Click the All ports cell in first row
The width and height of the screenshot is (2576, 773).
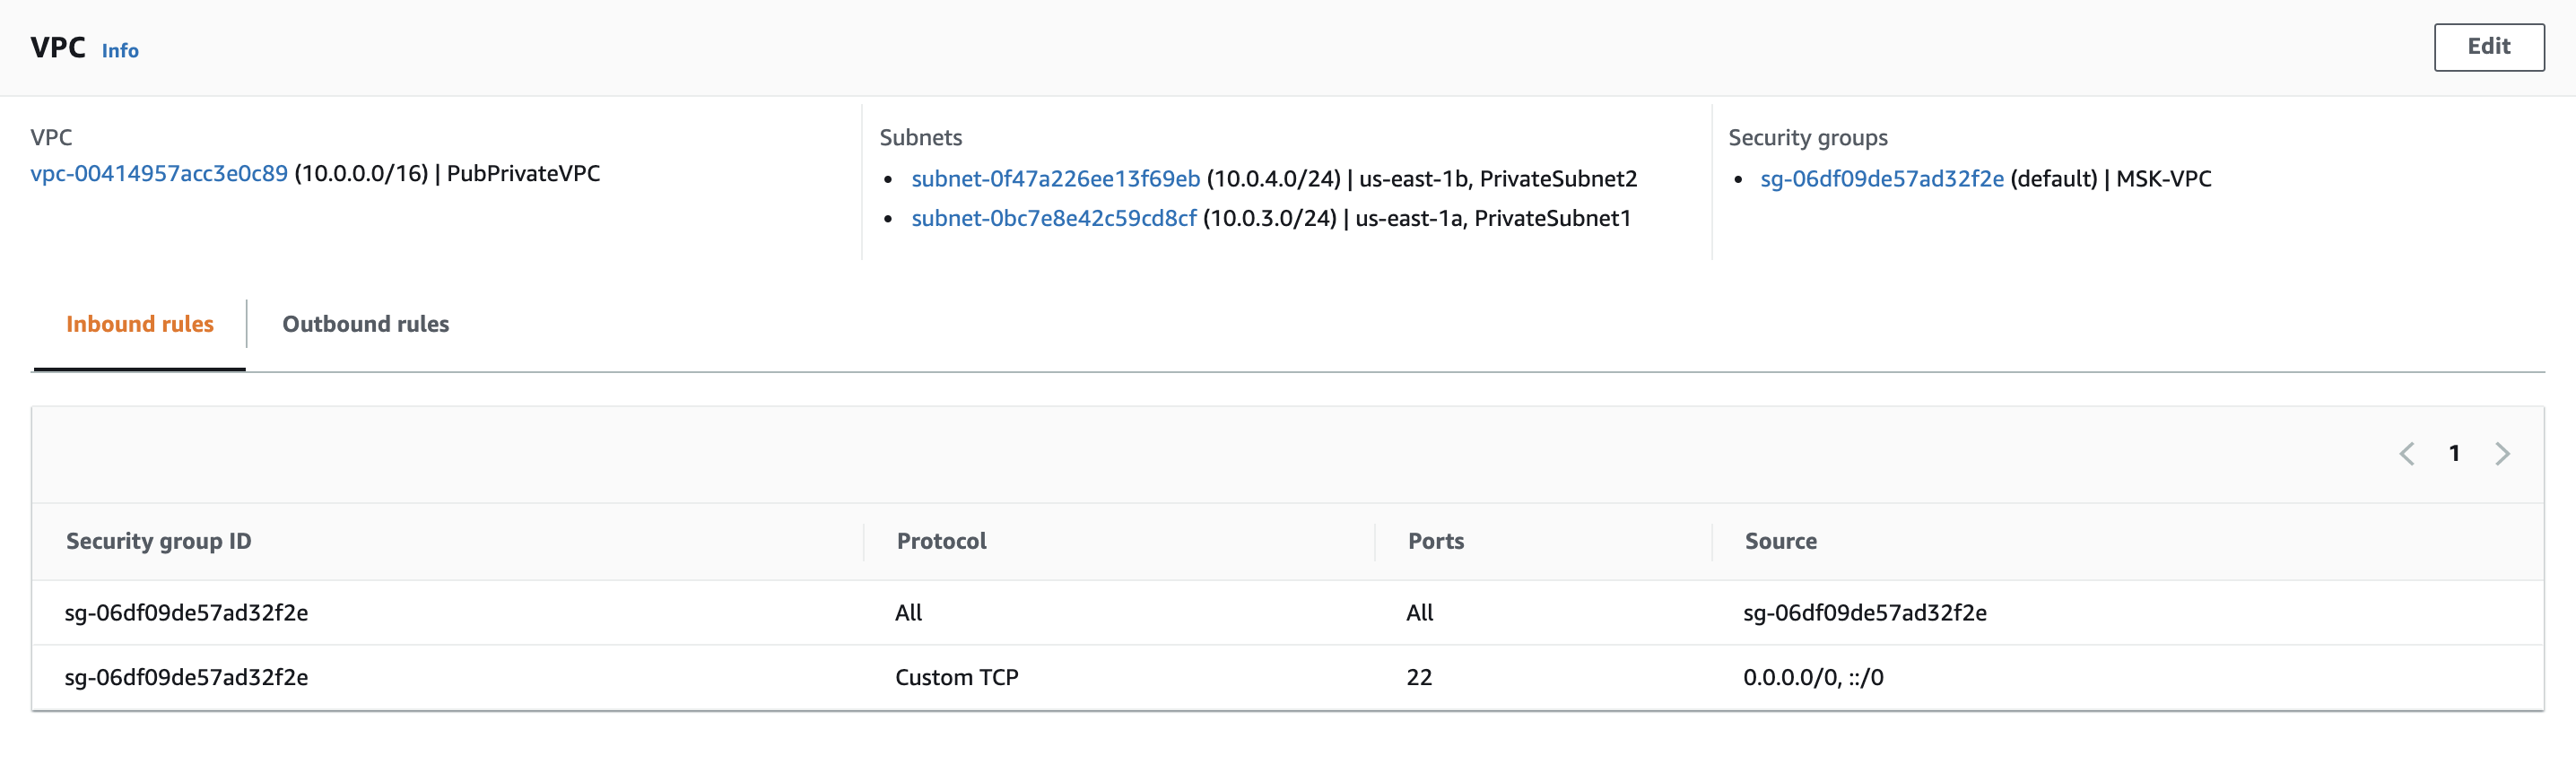pyautogui.click(x=1419, y=613)
